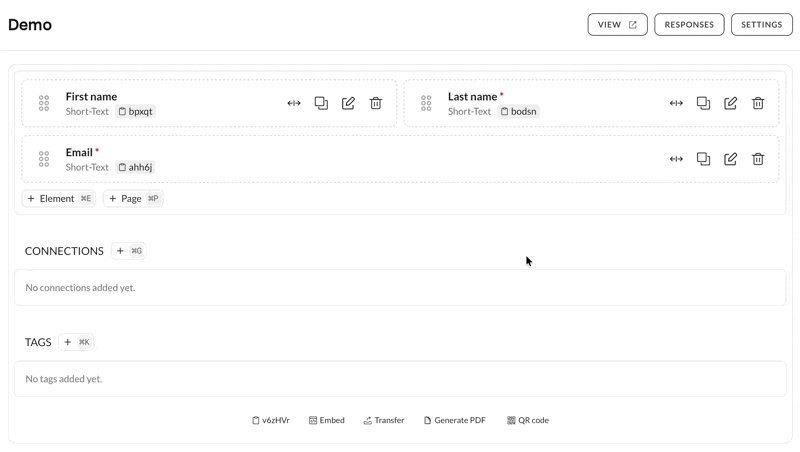Add a new tag
Screen dimensions: 800x452
pos(77,342)
